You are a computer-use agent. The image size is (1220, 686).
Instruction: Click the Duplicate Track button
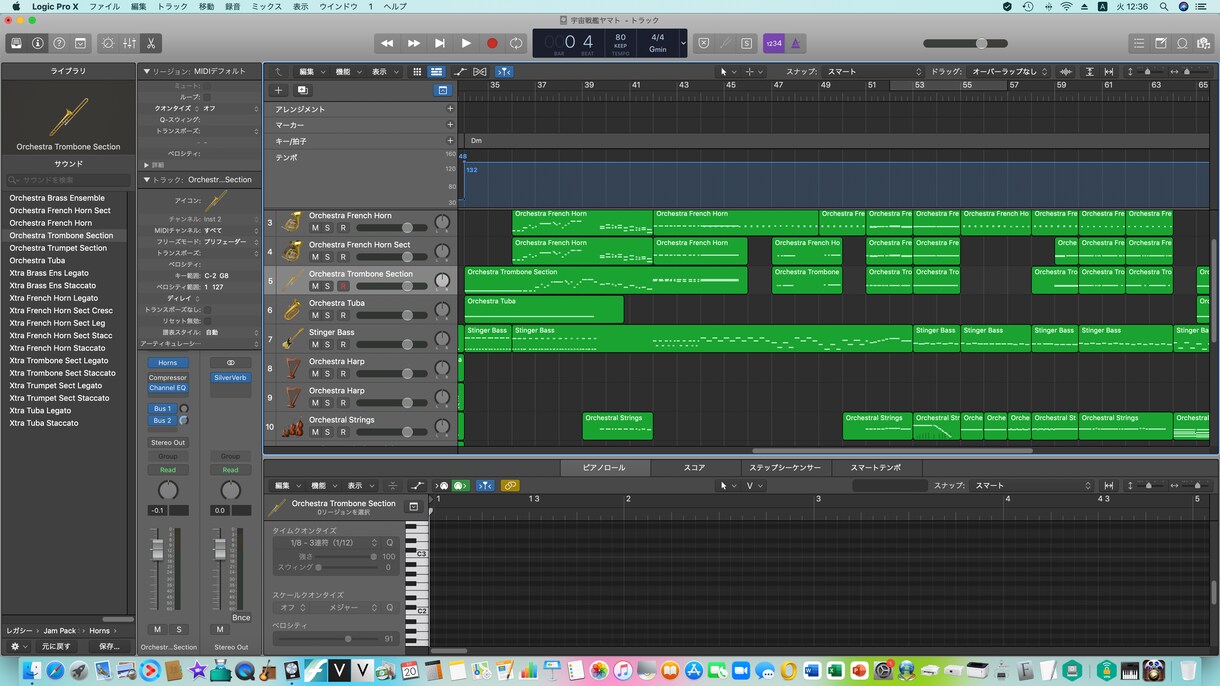click(x=302, y=90)
